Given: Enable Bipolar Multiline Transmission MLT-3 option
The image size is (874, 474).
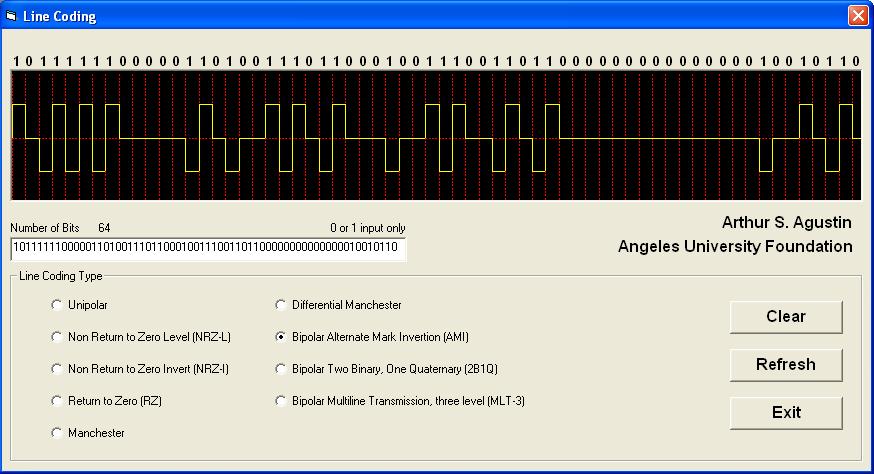Looking at the screenshot, I should point(281,401).
